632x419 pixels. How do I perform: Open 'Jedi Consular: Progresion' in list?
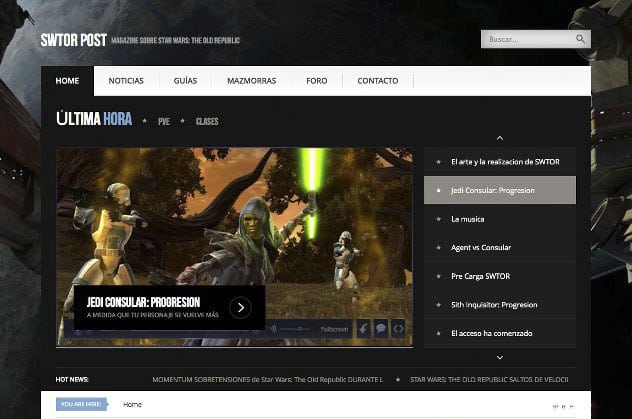[x=500, y=190]
